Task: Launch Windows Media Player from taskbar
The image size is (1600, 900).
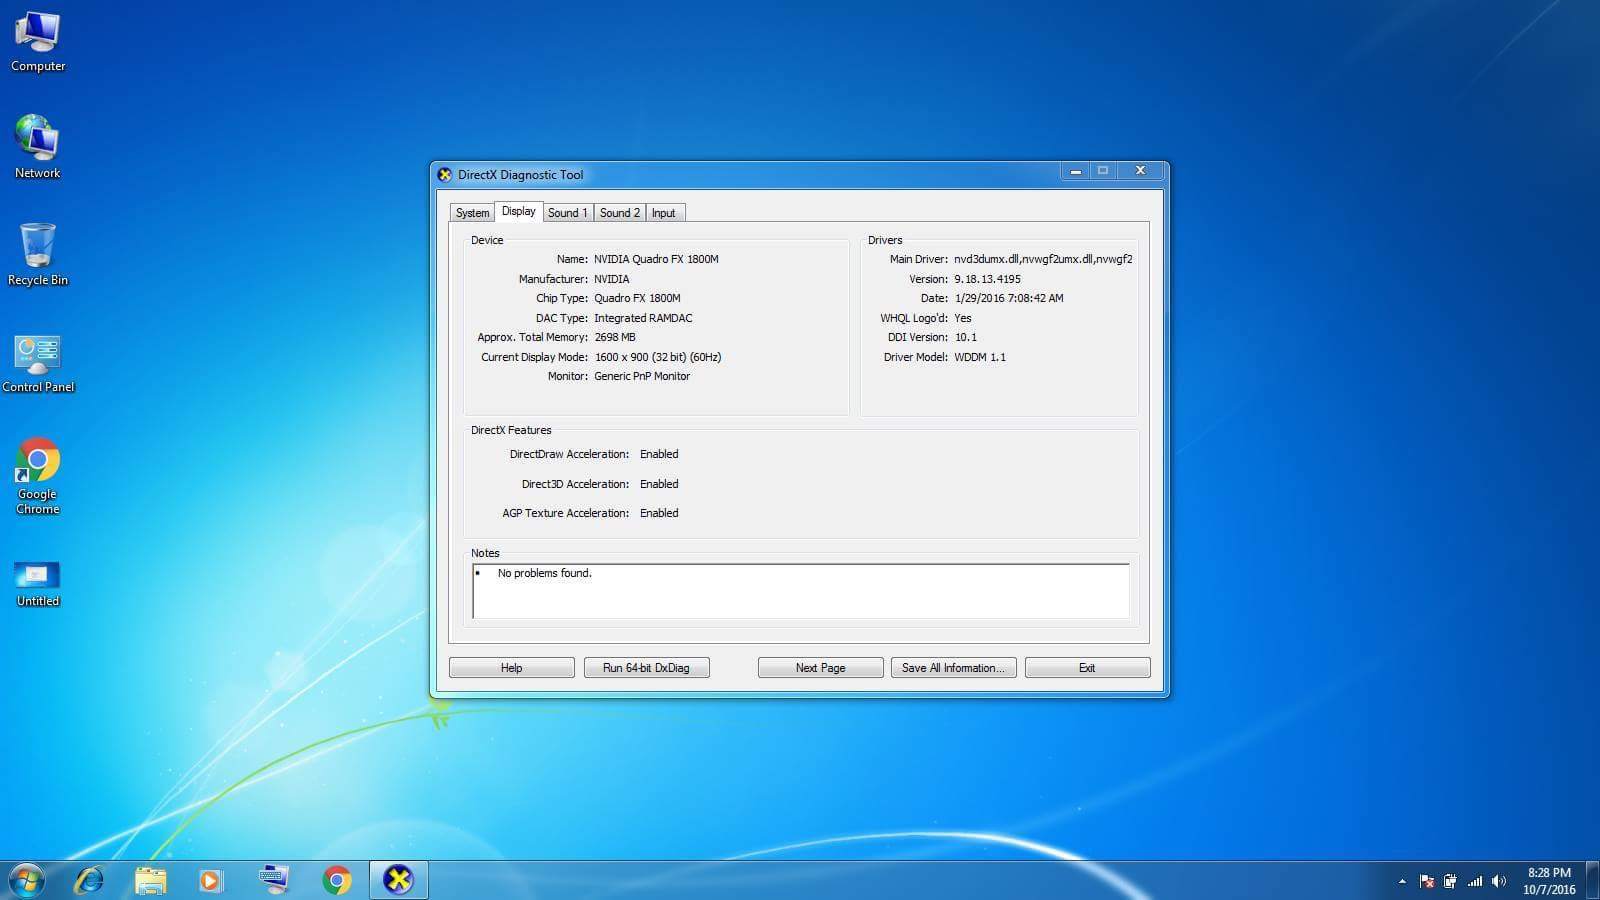Action: tap(210, 880)
